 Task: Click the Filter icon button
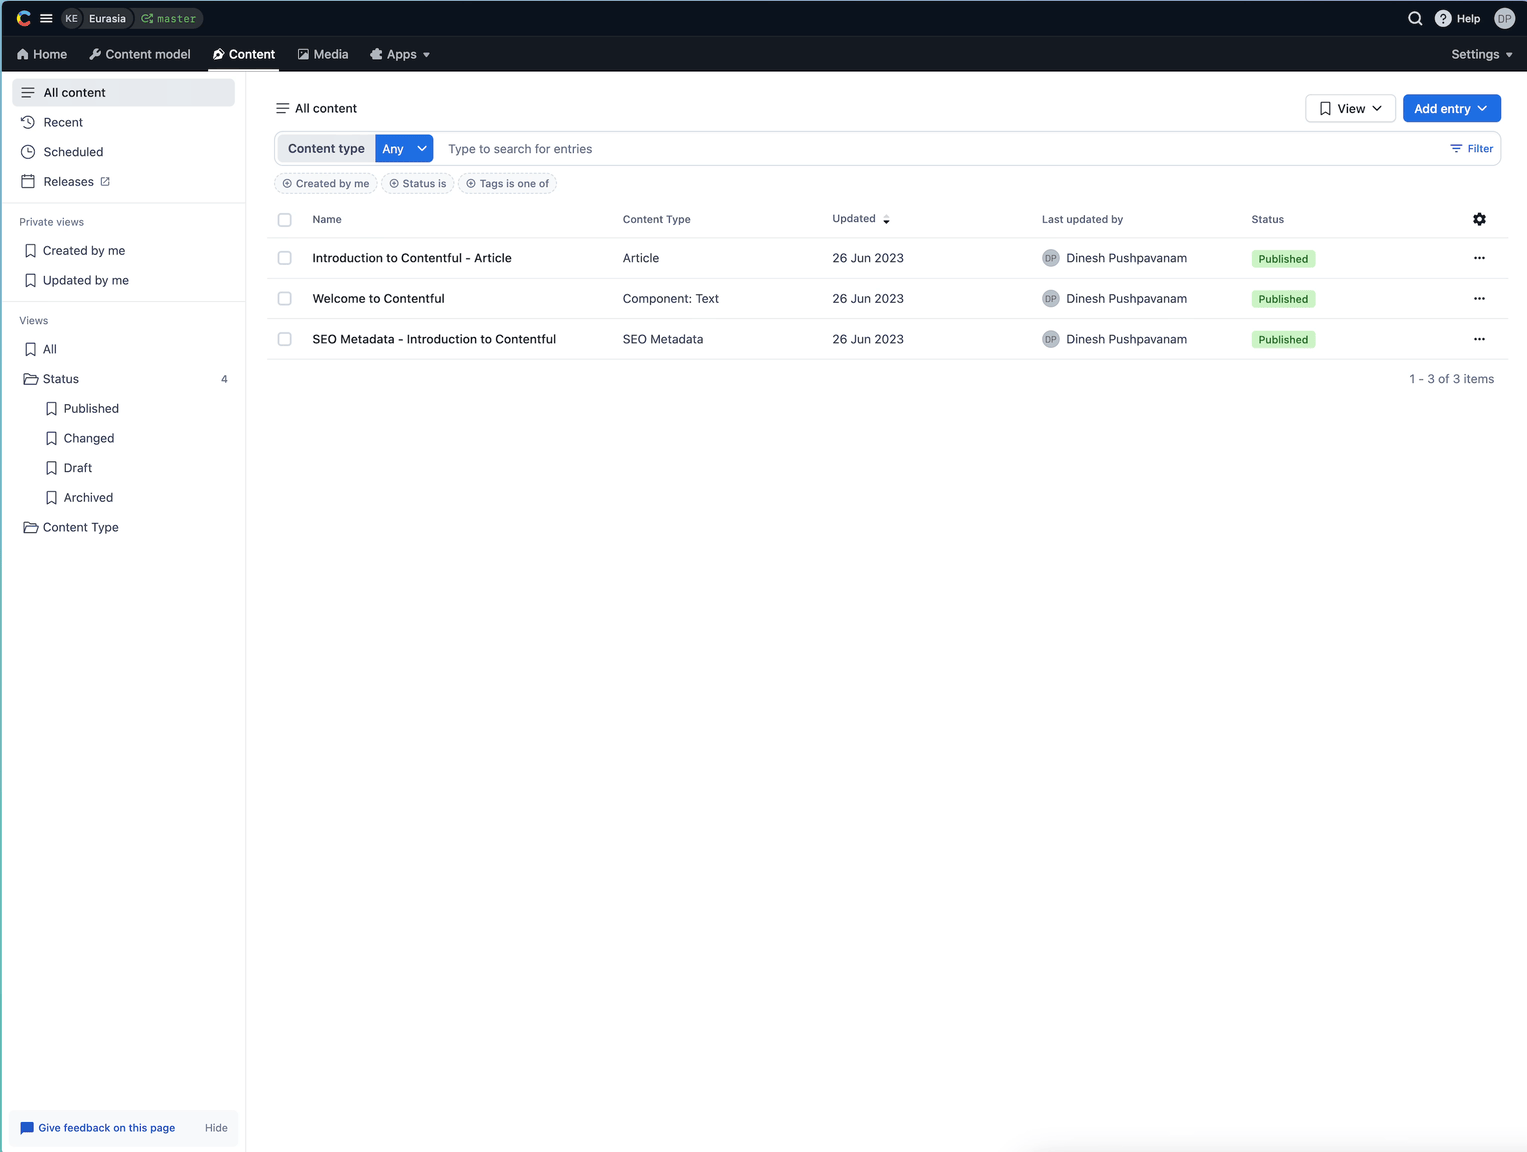coord(1471,149)
